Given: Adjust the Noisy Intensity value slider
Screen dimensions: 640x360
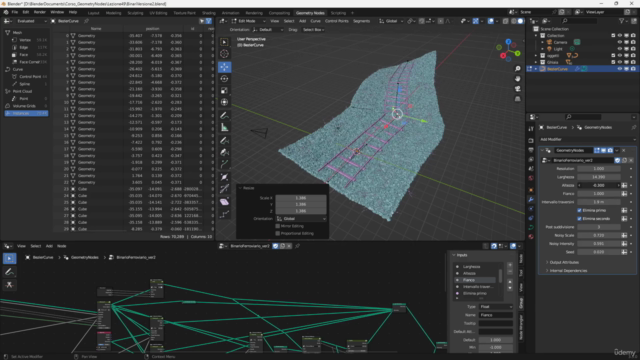Looking at the screenshot, I should [599, 244].
